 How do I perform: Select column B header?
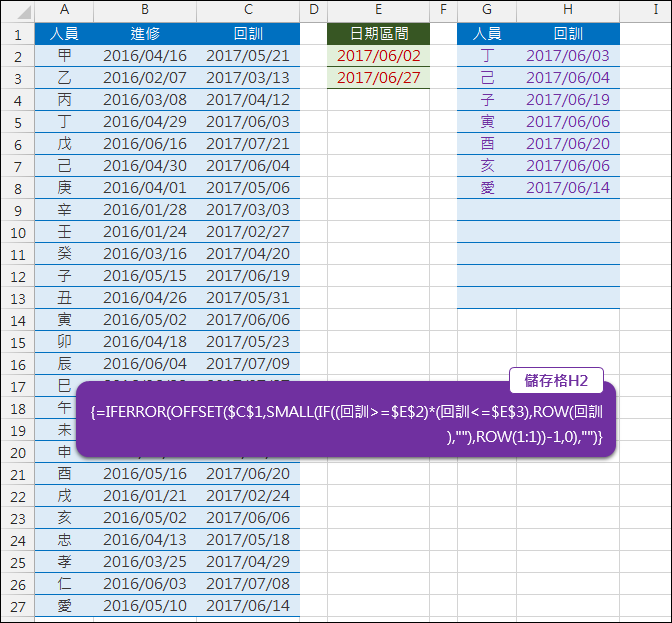145,10
